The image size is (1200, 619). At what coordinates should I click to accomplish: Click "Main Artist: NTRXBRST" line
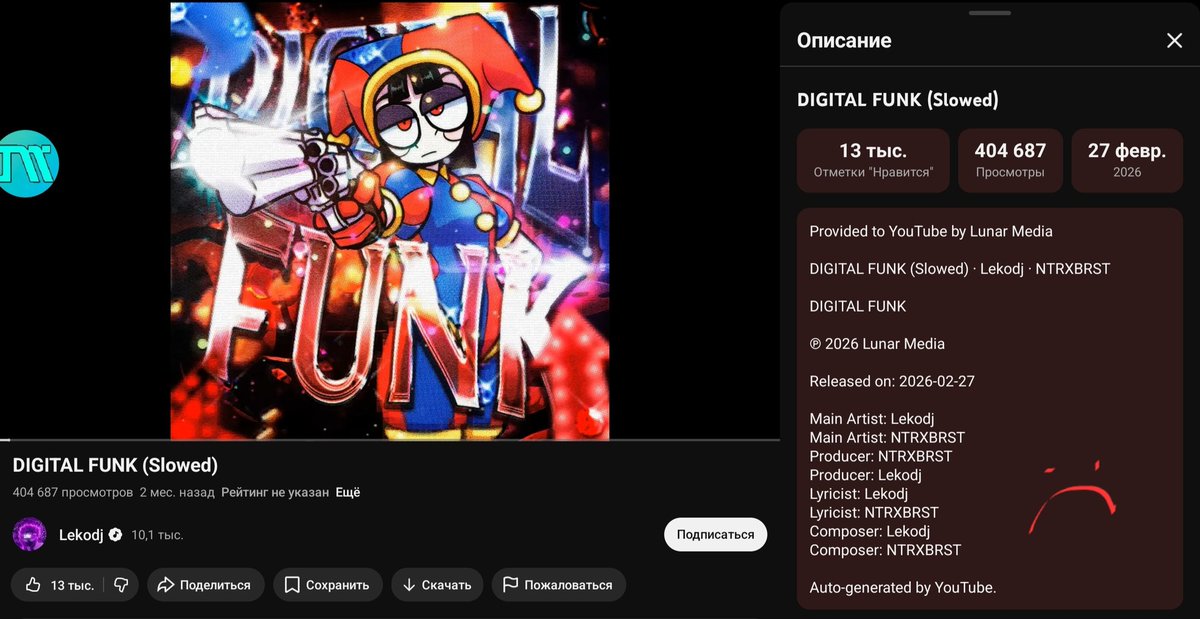coord(887,437)
